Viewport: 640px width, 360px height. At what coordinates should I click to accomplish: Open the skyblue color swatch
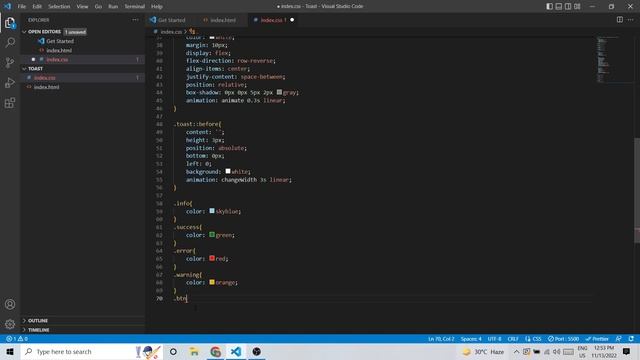tap(212, 211)
